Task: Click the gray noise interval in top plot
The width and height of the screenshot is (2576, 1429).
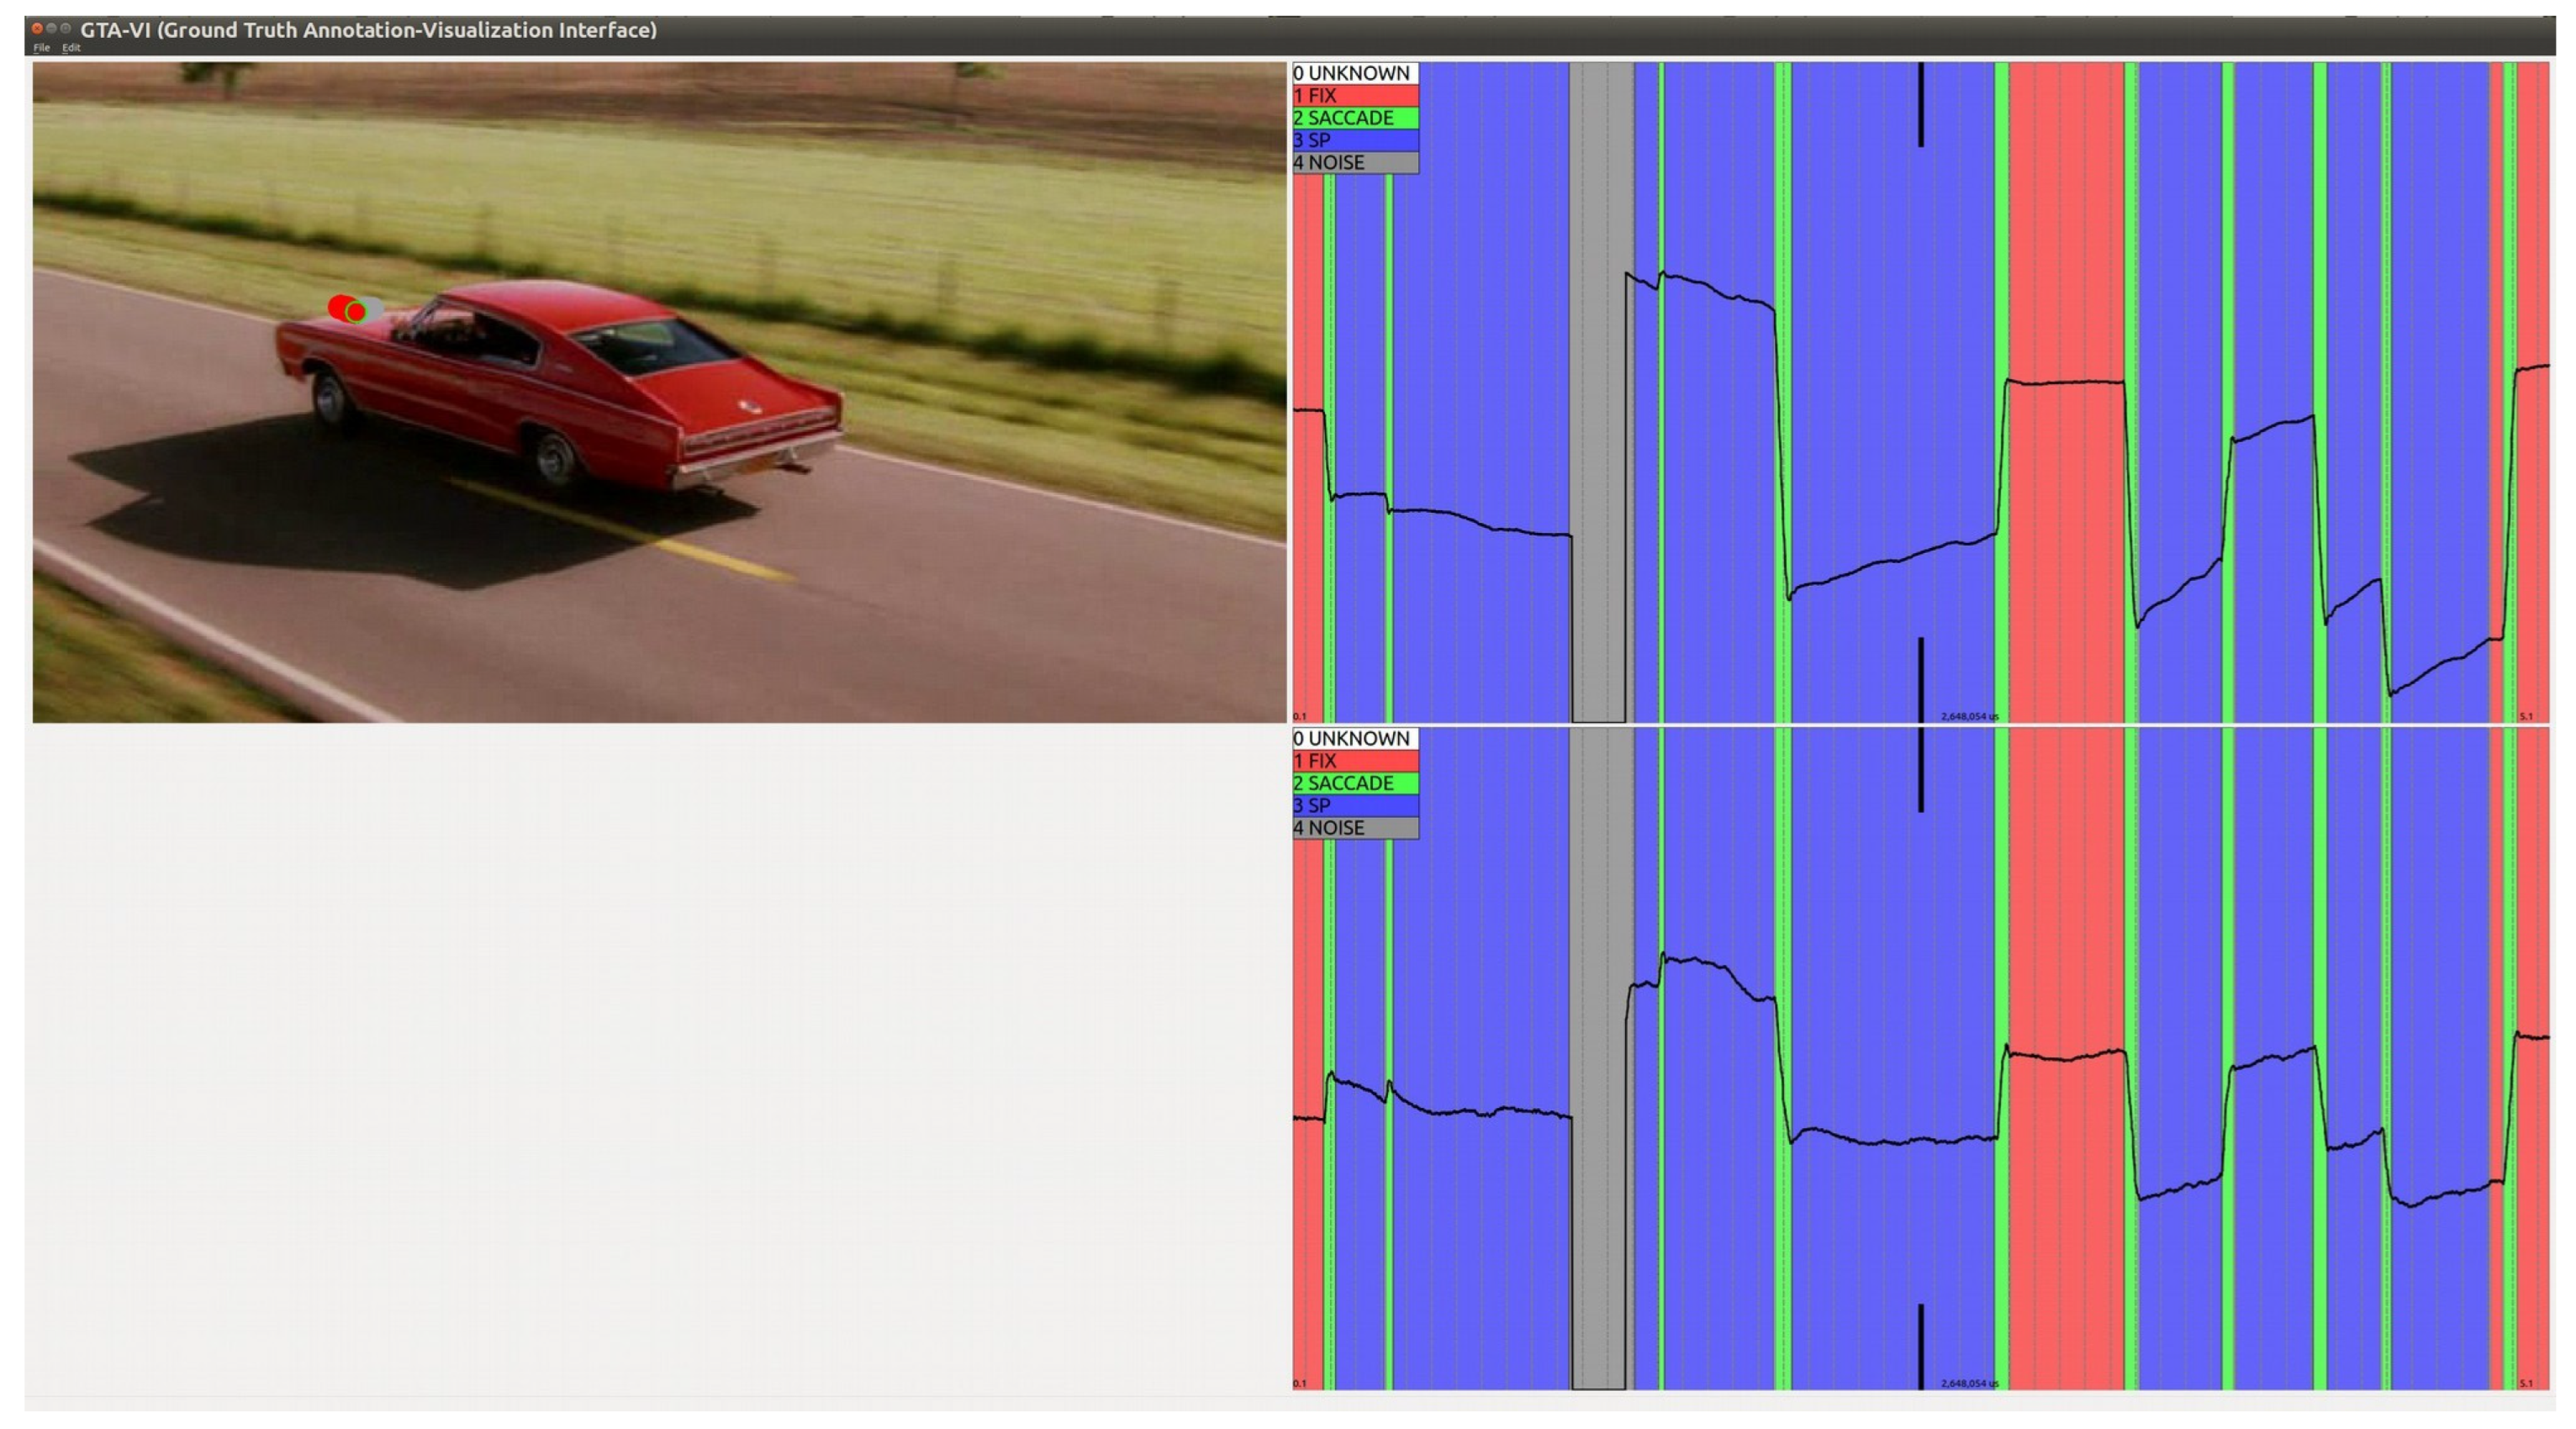Action: [1600, 300]
